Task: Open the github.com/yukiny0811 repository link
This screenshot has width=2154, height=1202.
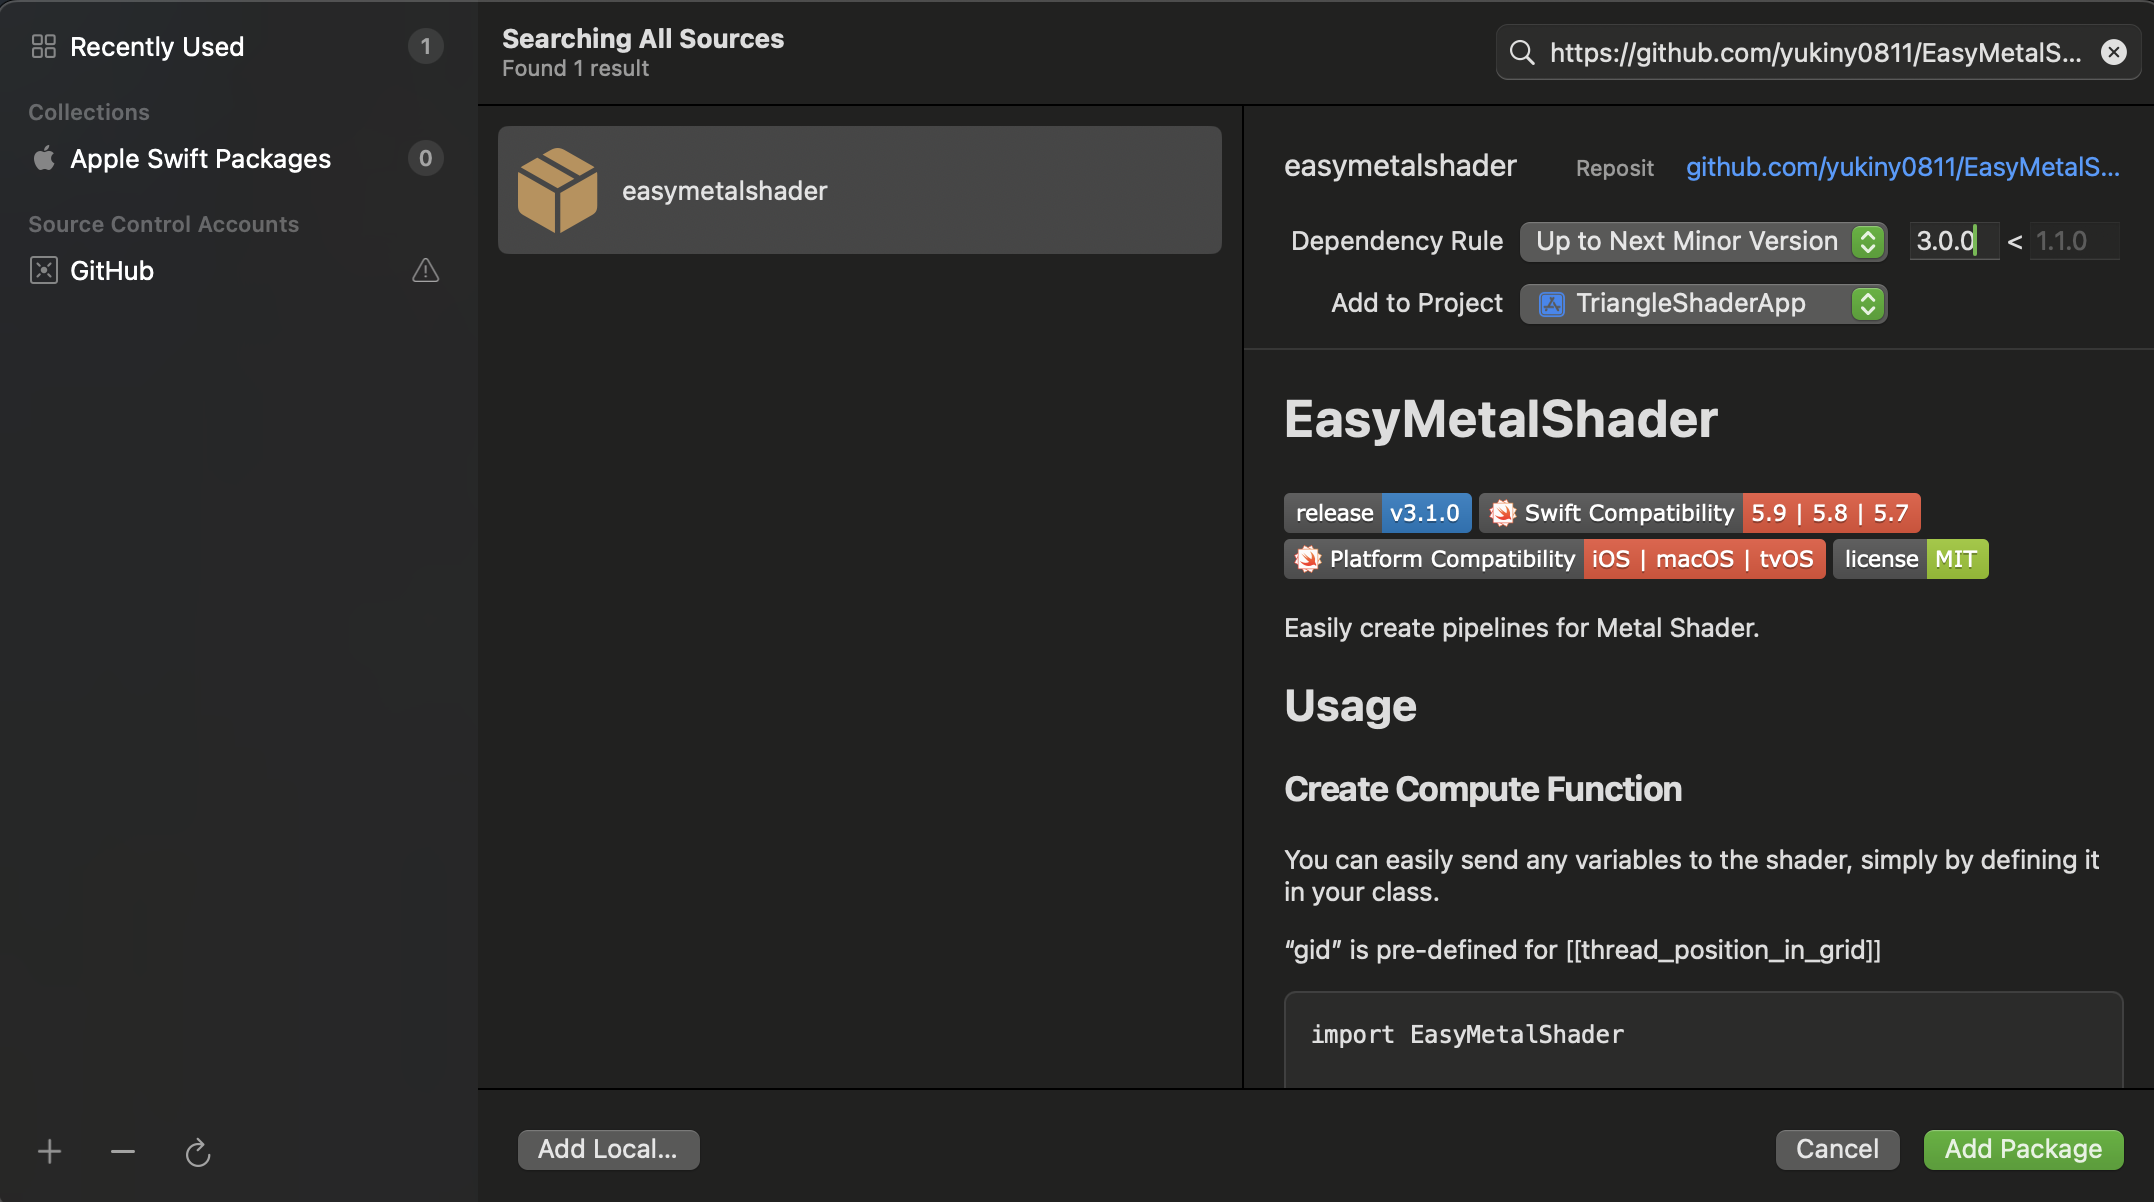Action: 1901,167
